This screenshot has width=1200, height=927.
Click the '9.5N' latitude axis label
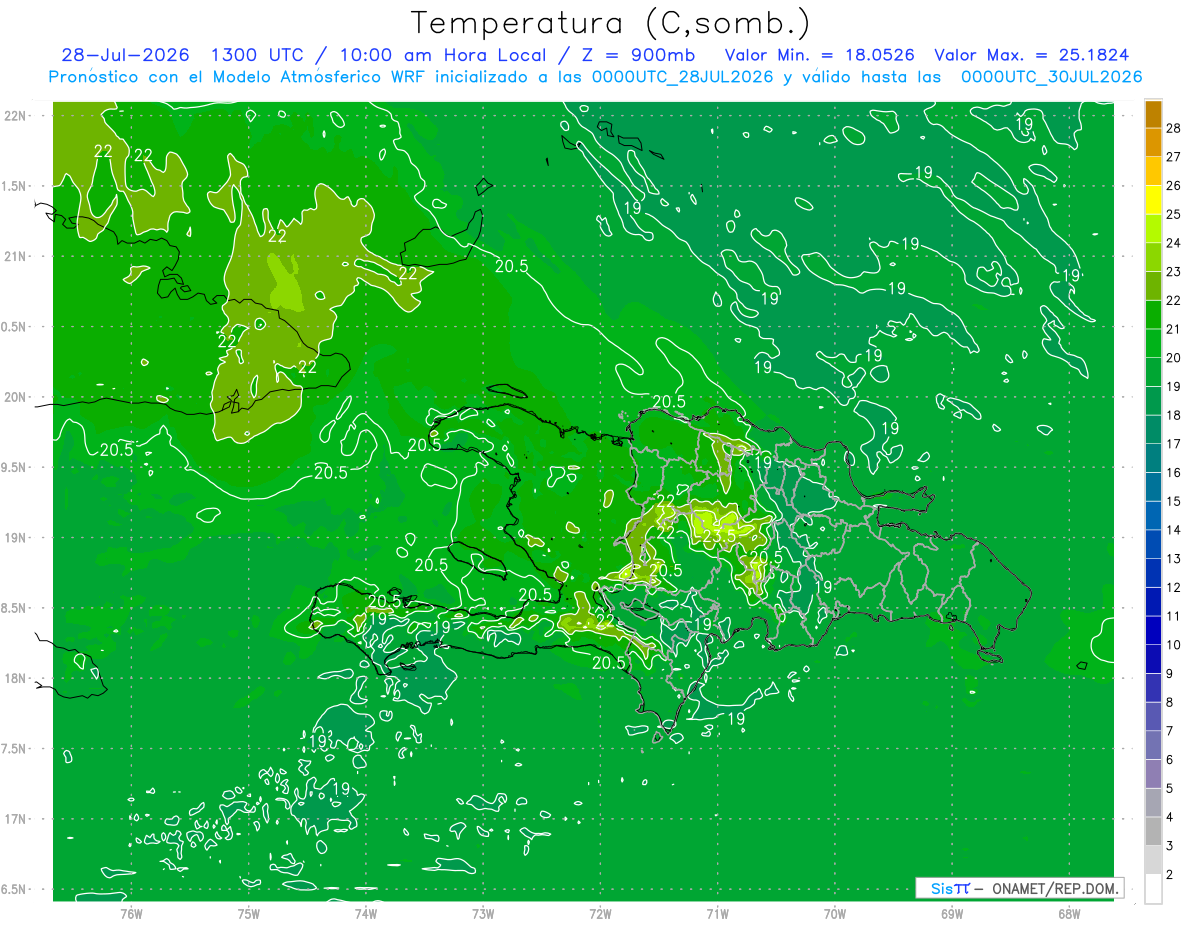pyautogui.click(x=14, y=467)
